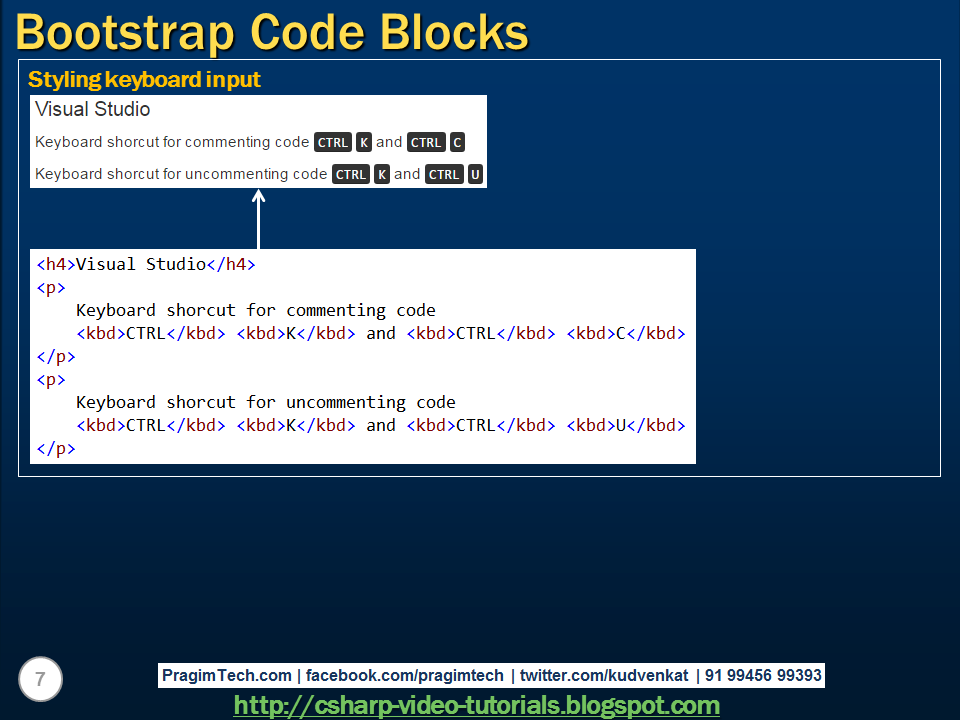The width and height of the screenshot is (960, 720).
Task: Click the second CTRL badge in uncommenting row
Action: tap(444, 174)
